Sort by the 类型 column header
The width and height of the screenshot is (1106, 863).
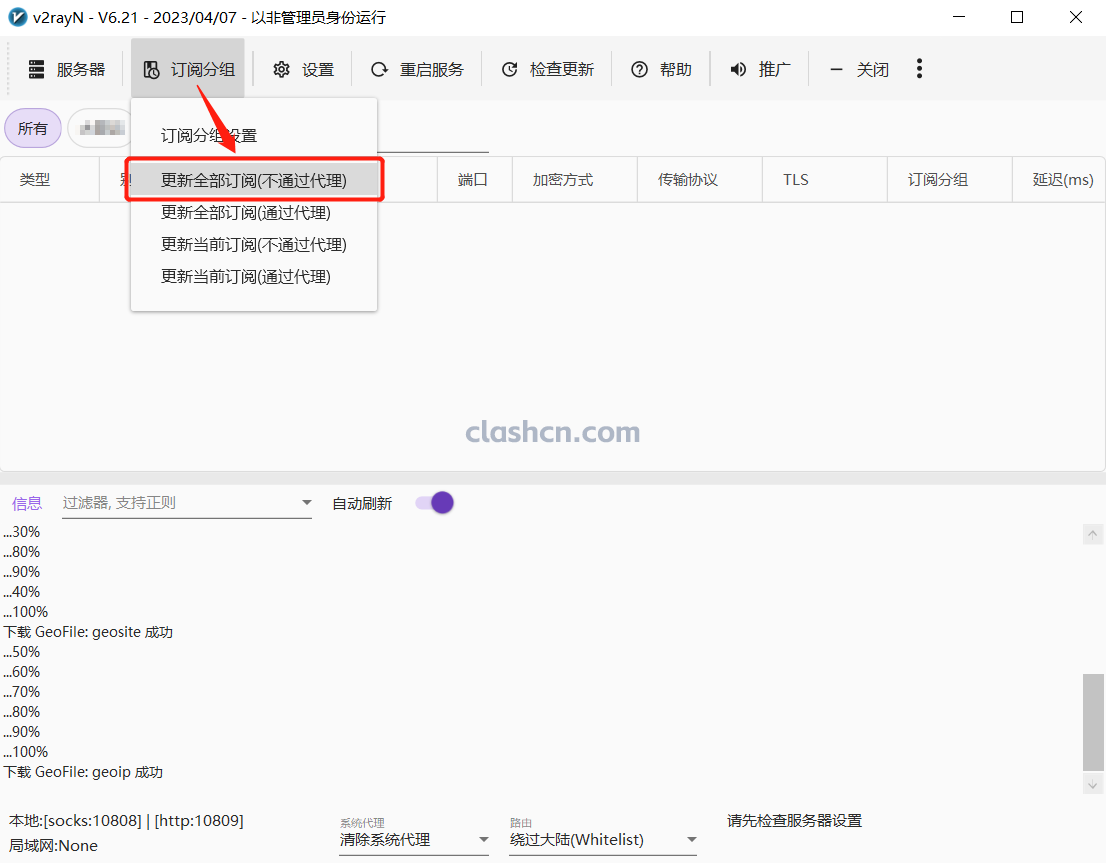pos(49,180)
